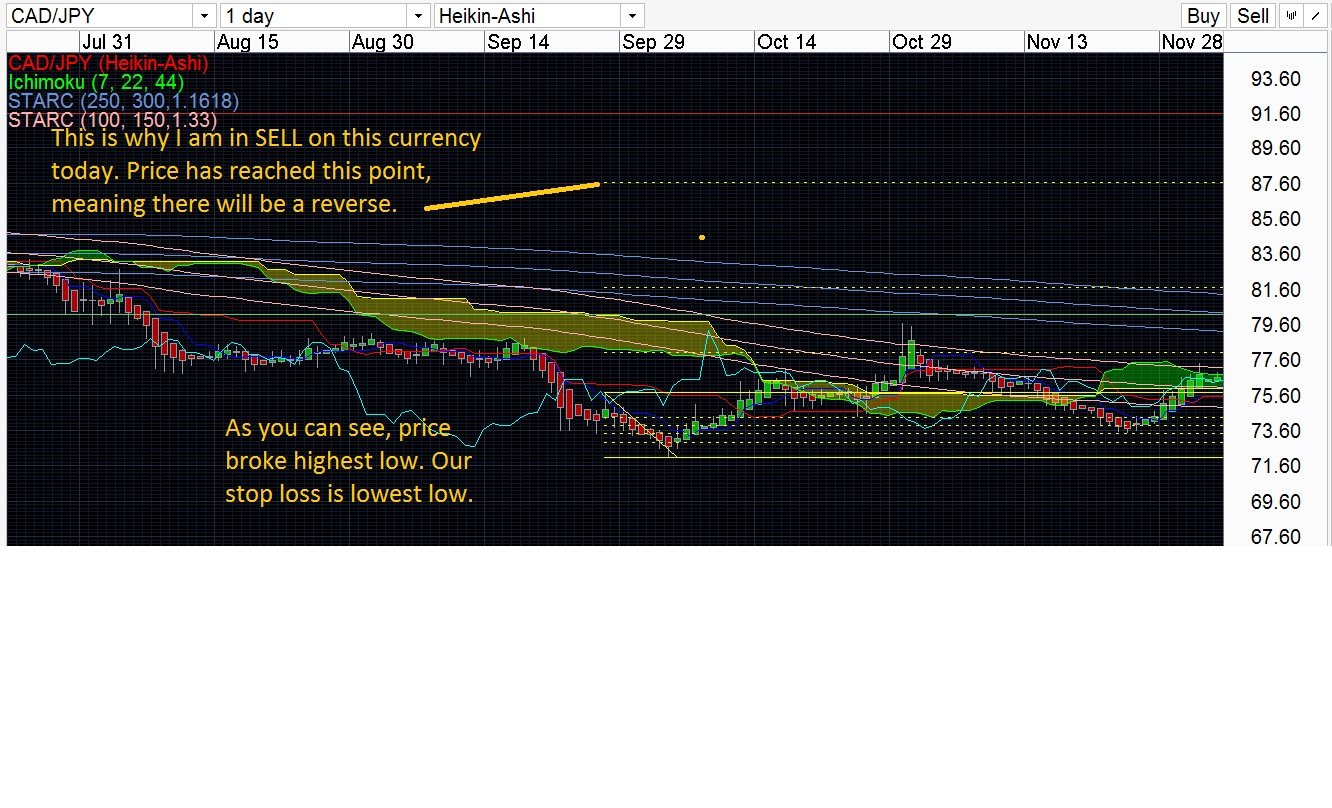Click the 93.60 price axis label

point(1276,79)
